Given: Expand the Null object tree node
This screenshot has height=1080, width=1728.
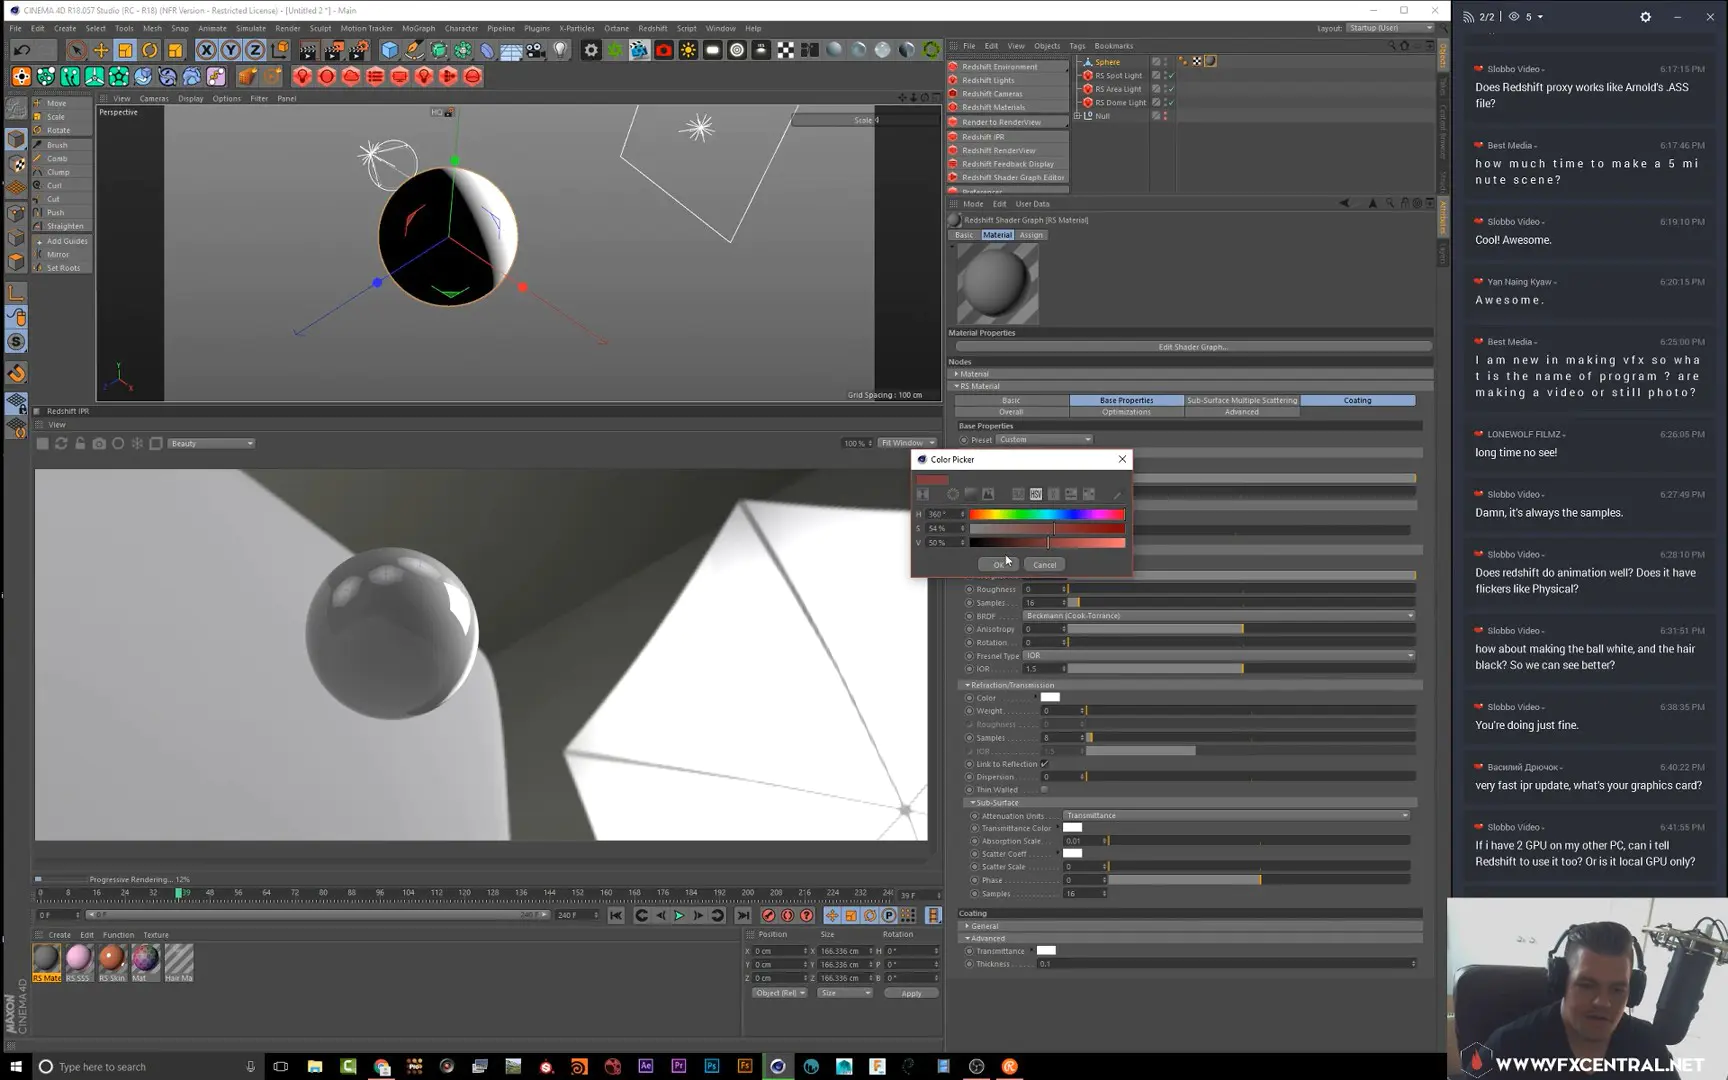Looking at the screenshot, I should 1077,116.
